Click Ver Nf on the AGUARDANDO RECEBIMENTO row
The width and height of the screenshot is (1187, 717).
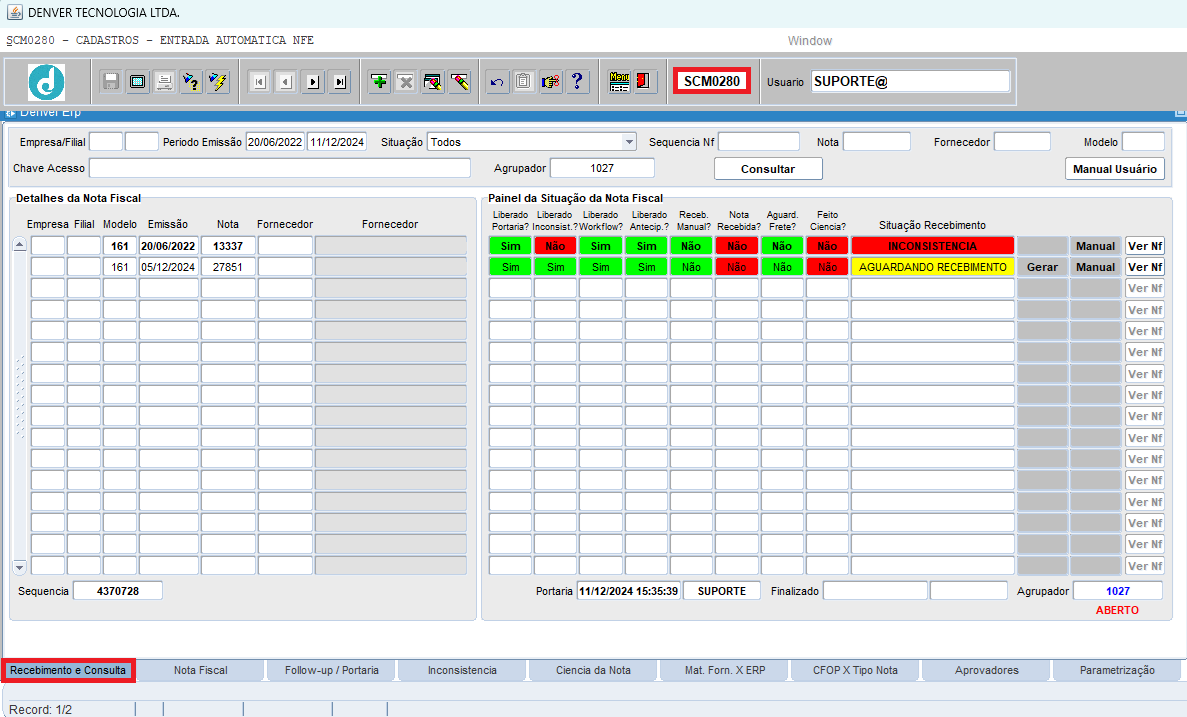pyautogui.click(x=1145, y=267)
